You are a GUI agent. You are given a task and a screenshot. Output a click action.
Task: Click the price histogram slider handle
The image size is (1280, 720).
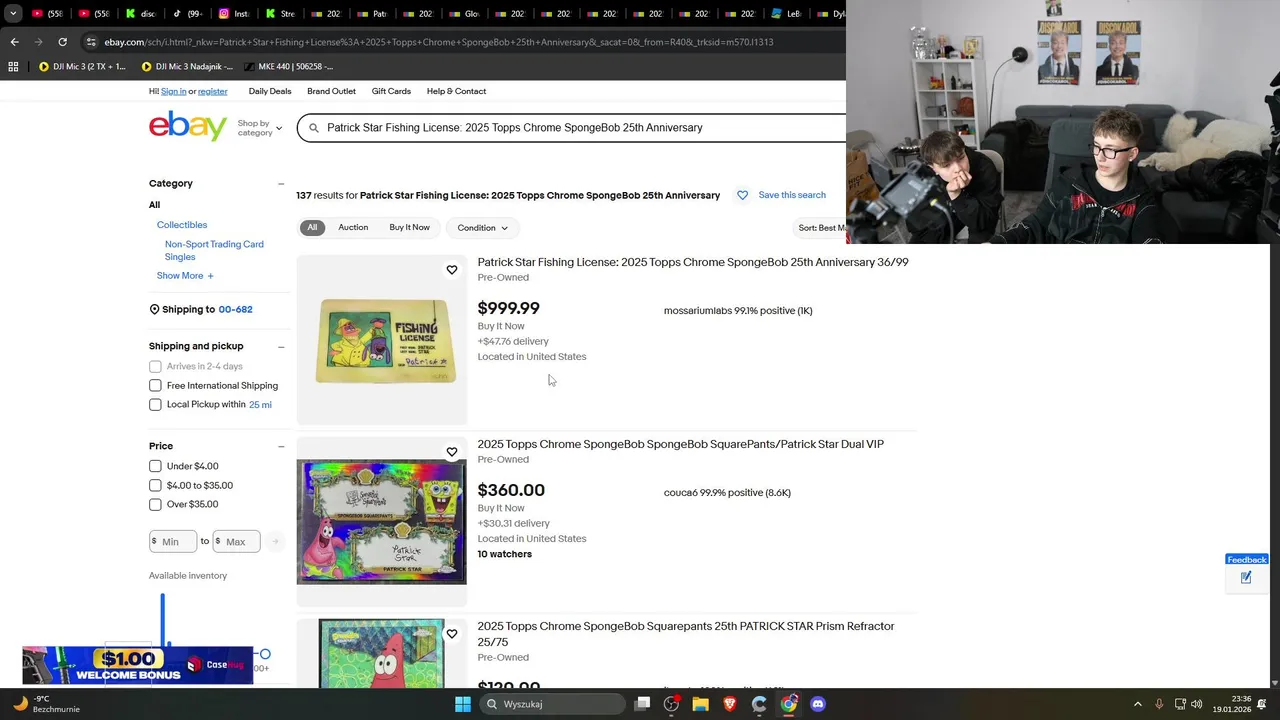coord(265,654)
